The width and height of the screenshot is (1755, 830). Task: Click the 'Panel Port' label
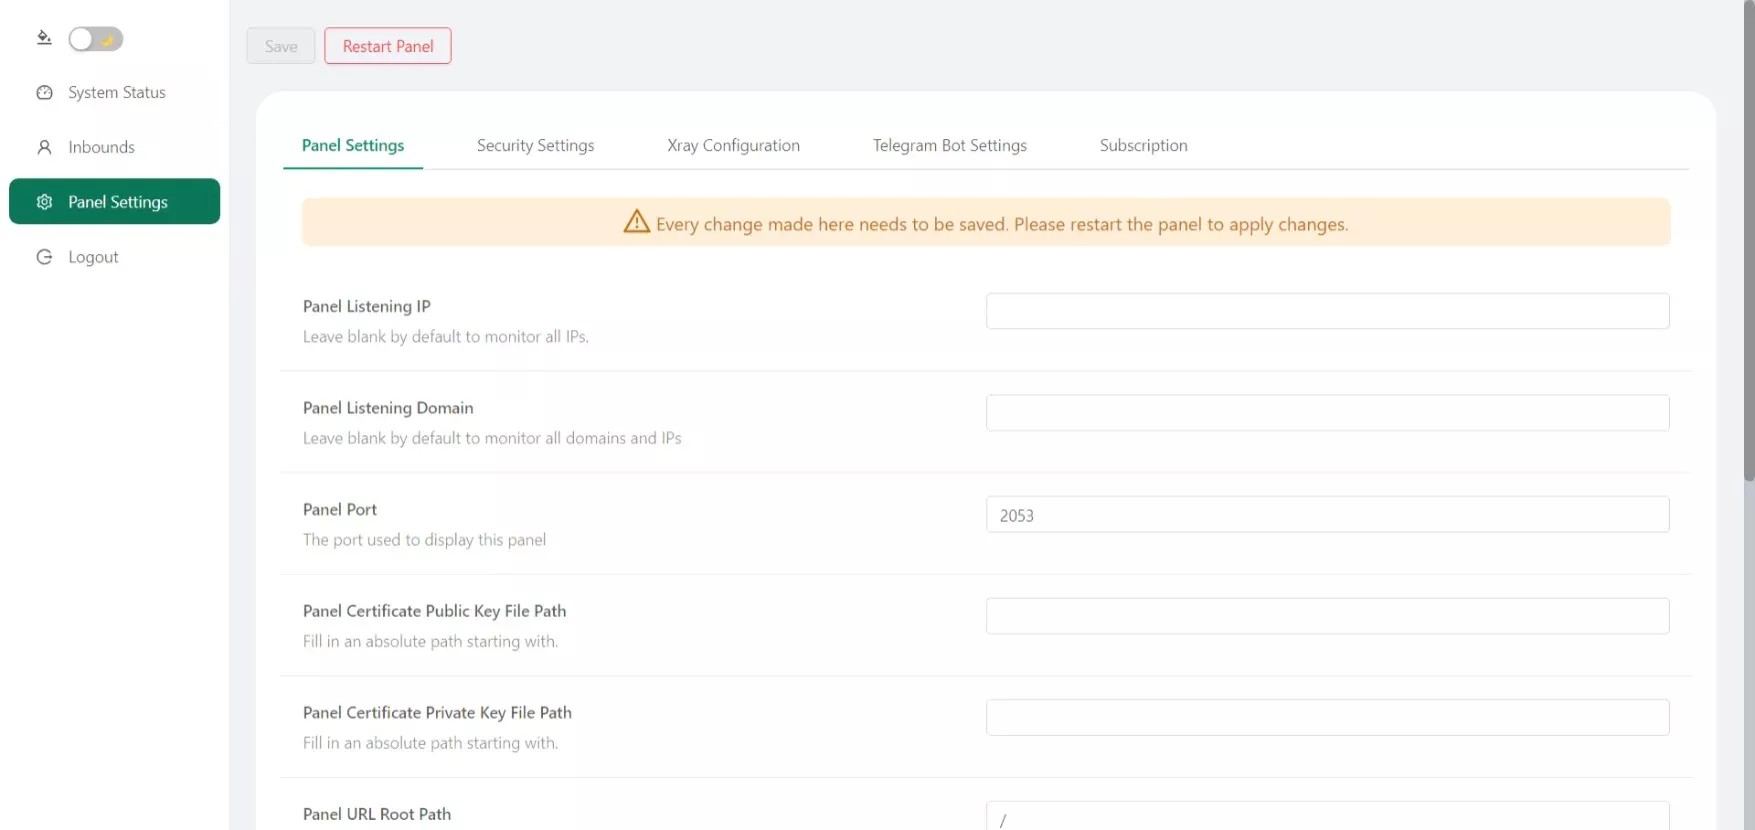point(340,509)
